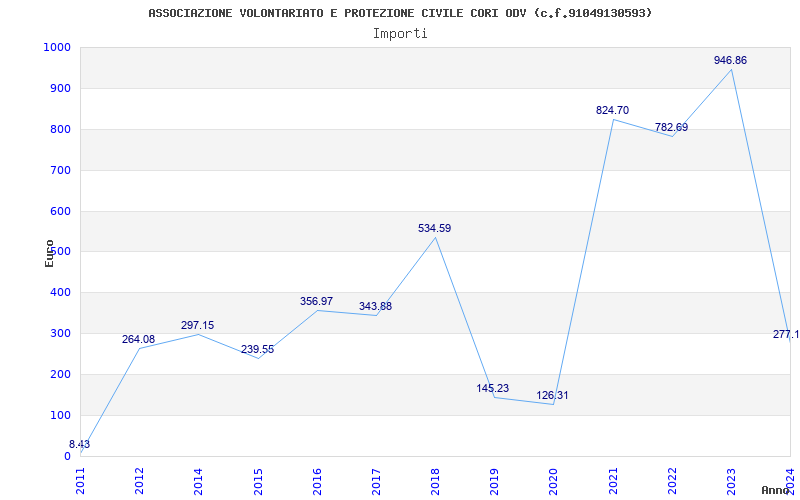
Task: Click y-axis value 0
Action: (x=67, y=456)
